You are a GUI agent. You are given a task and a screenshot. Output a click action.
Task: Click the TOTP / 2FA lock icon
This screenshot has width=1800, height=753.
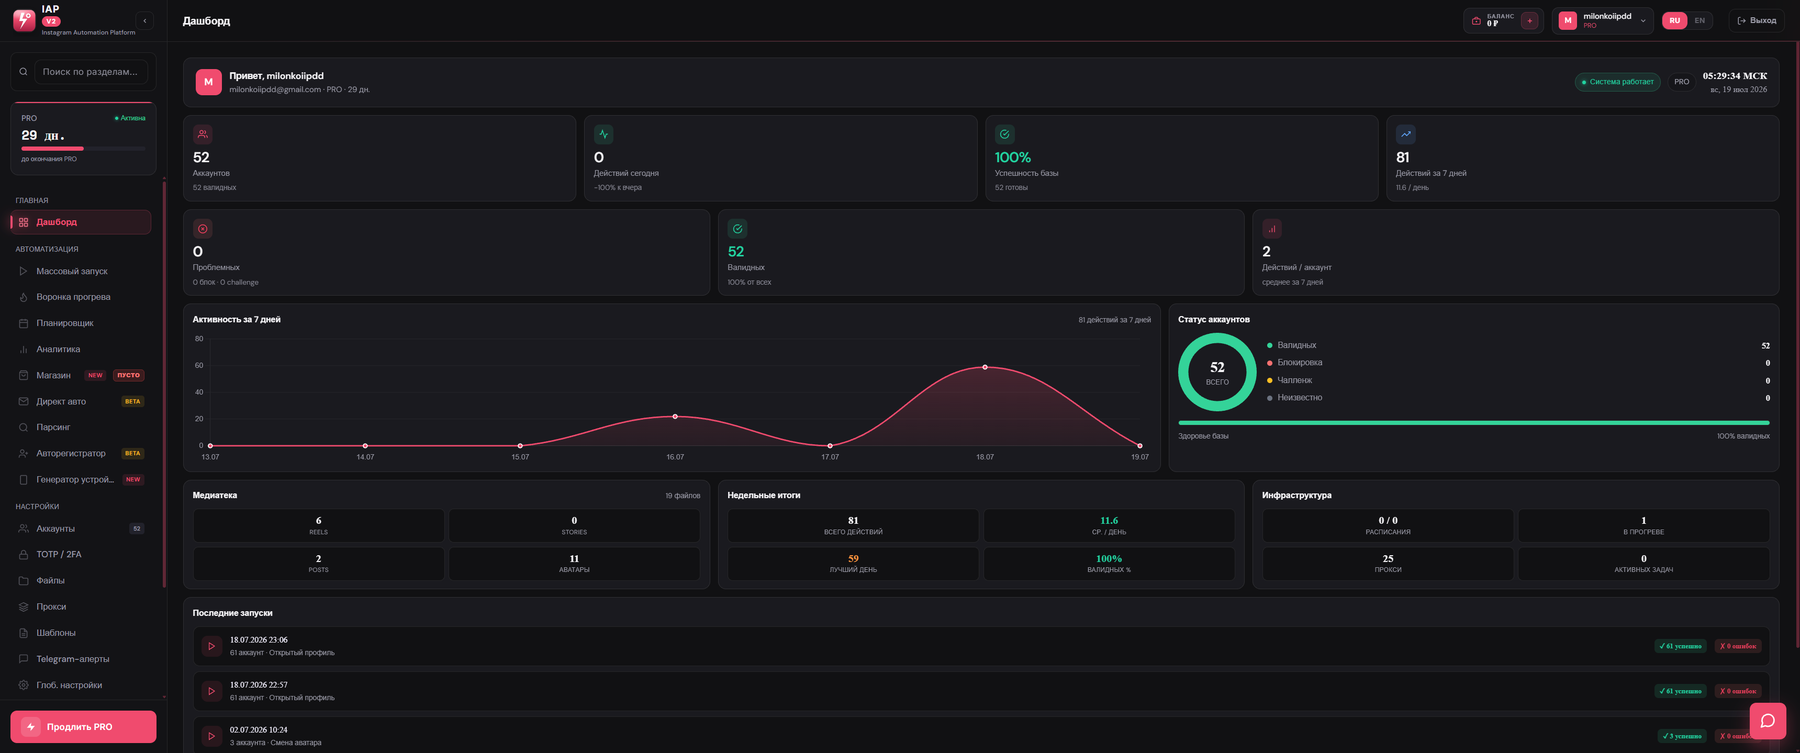pos(23,554)
